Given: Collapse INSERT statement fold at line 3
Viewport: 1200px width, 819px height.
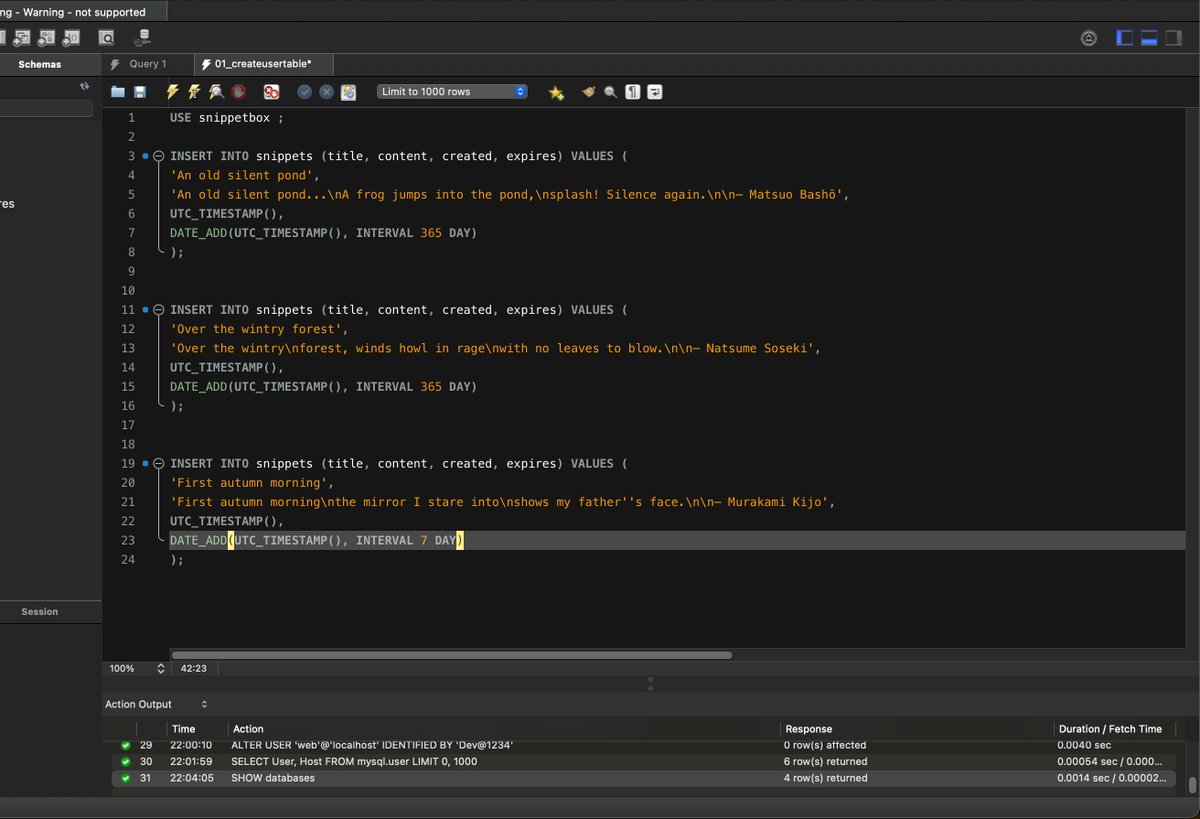Looking at the screenshot, I should [x=158, y=156].
